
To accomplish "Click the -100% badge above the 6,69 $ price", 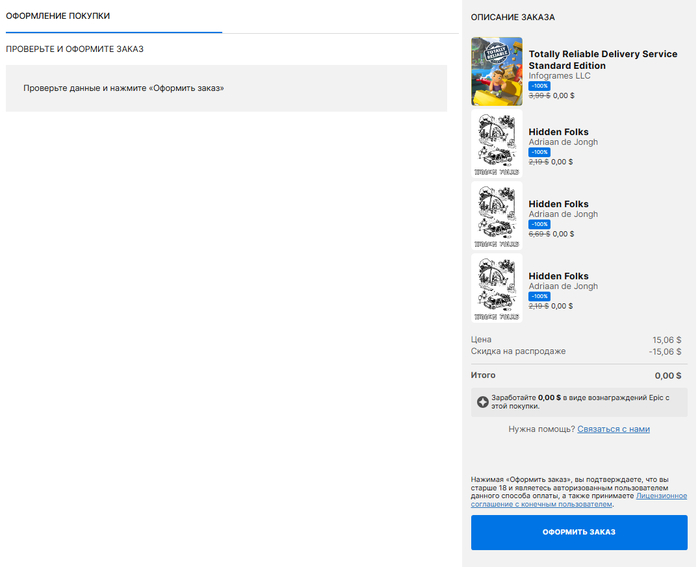I will click(539, 224).
